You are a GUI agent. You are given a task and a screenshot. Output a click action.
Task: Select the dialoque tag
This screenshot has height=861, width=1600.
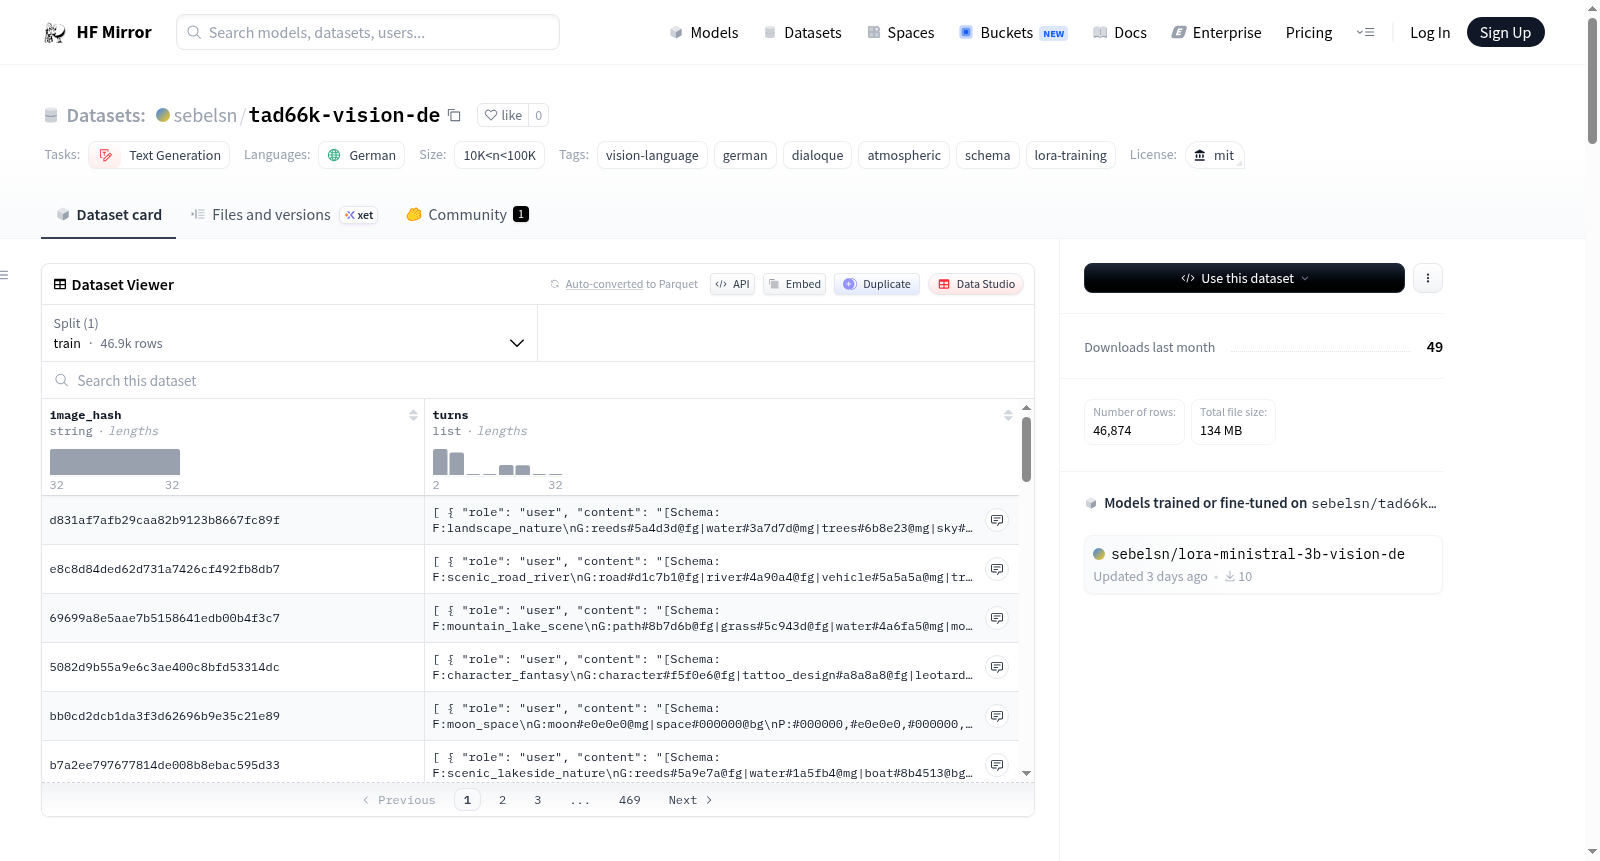point(818,155)
